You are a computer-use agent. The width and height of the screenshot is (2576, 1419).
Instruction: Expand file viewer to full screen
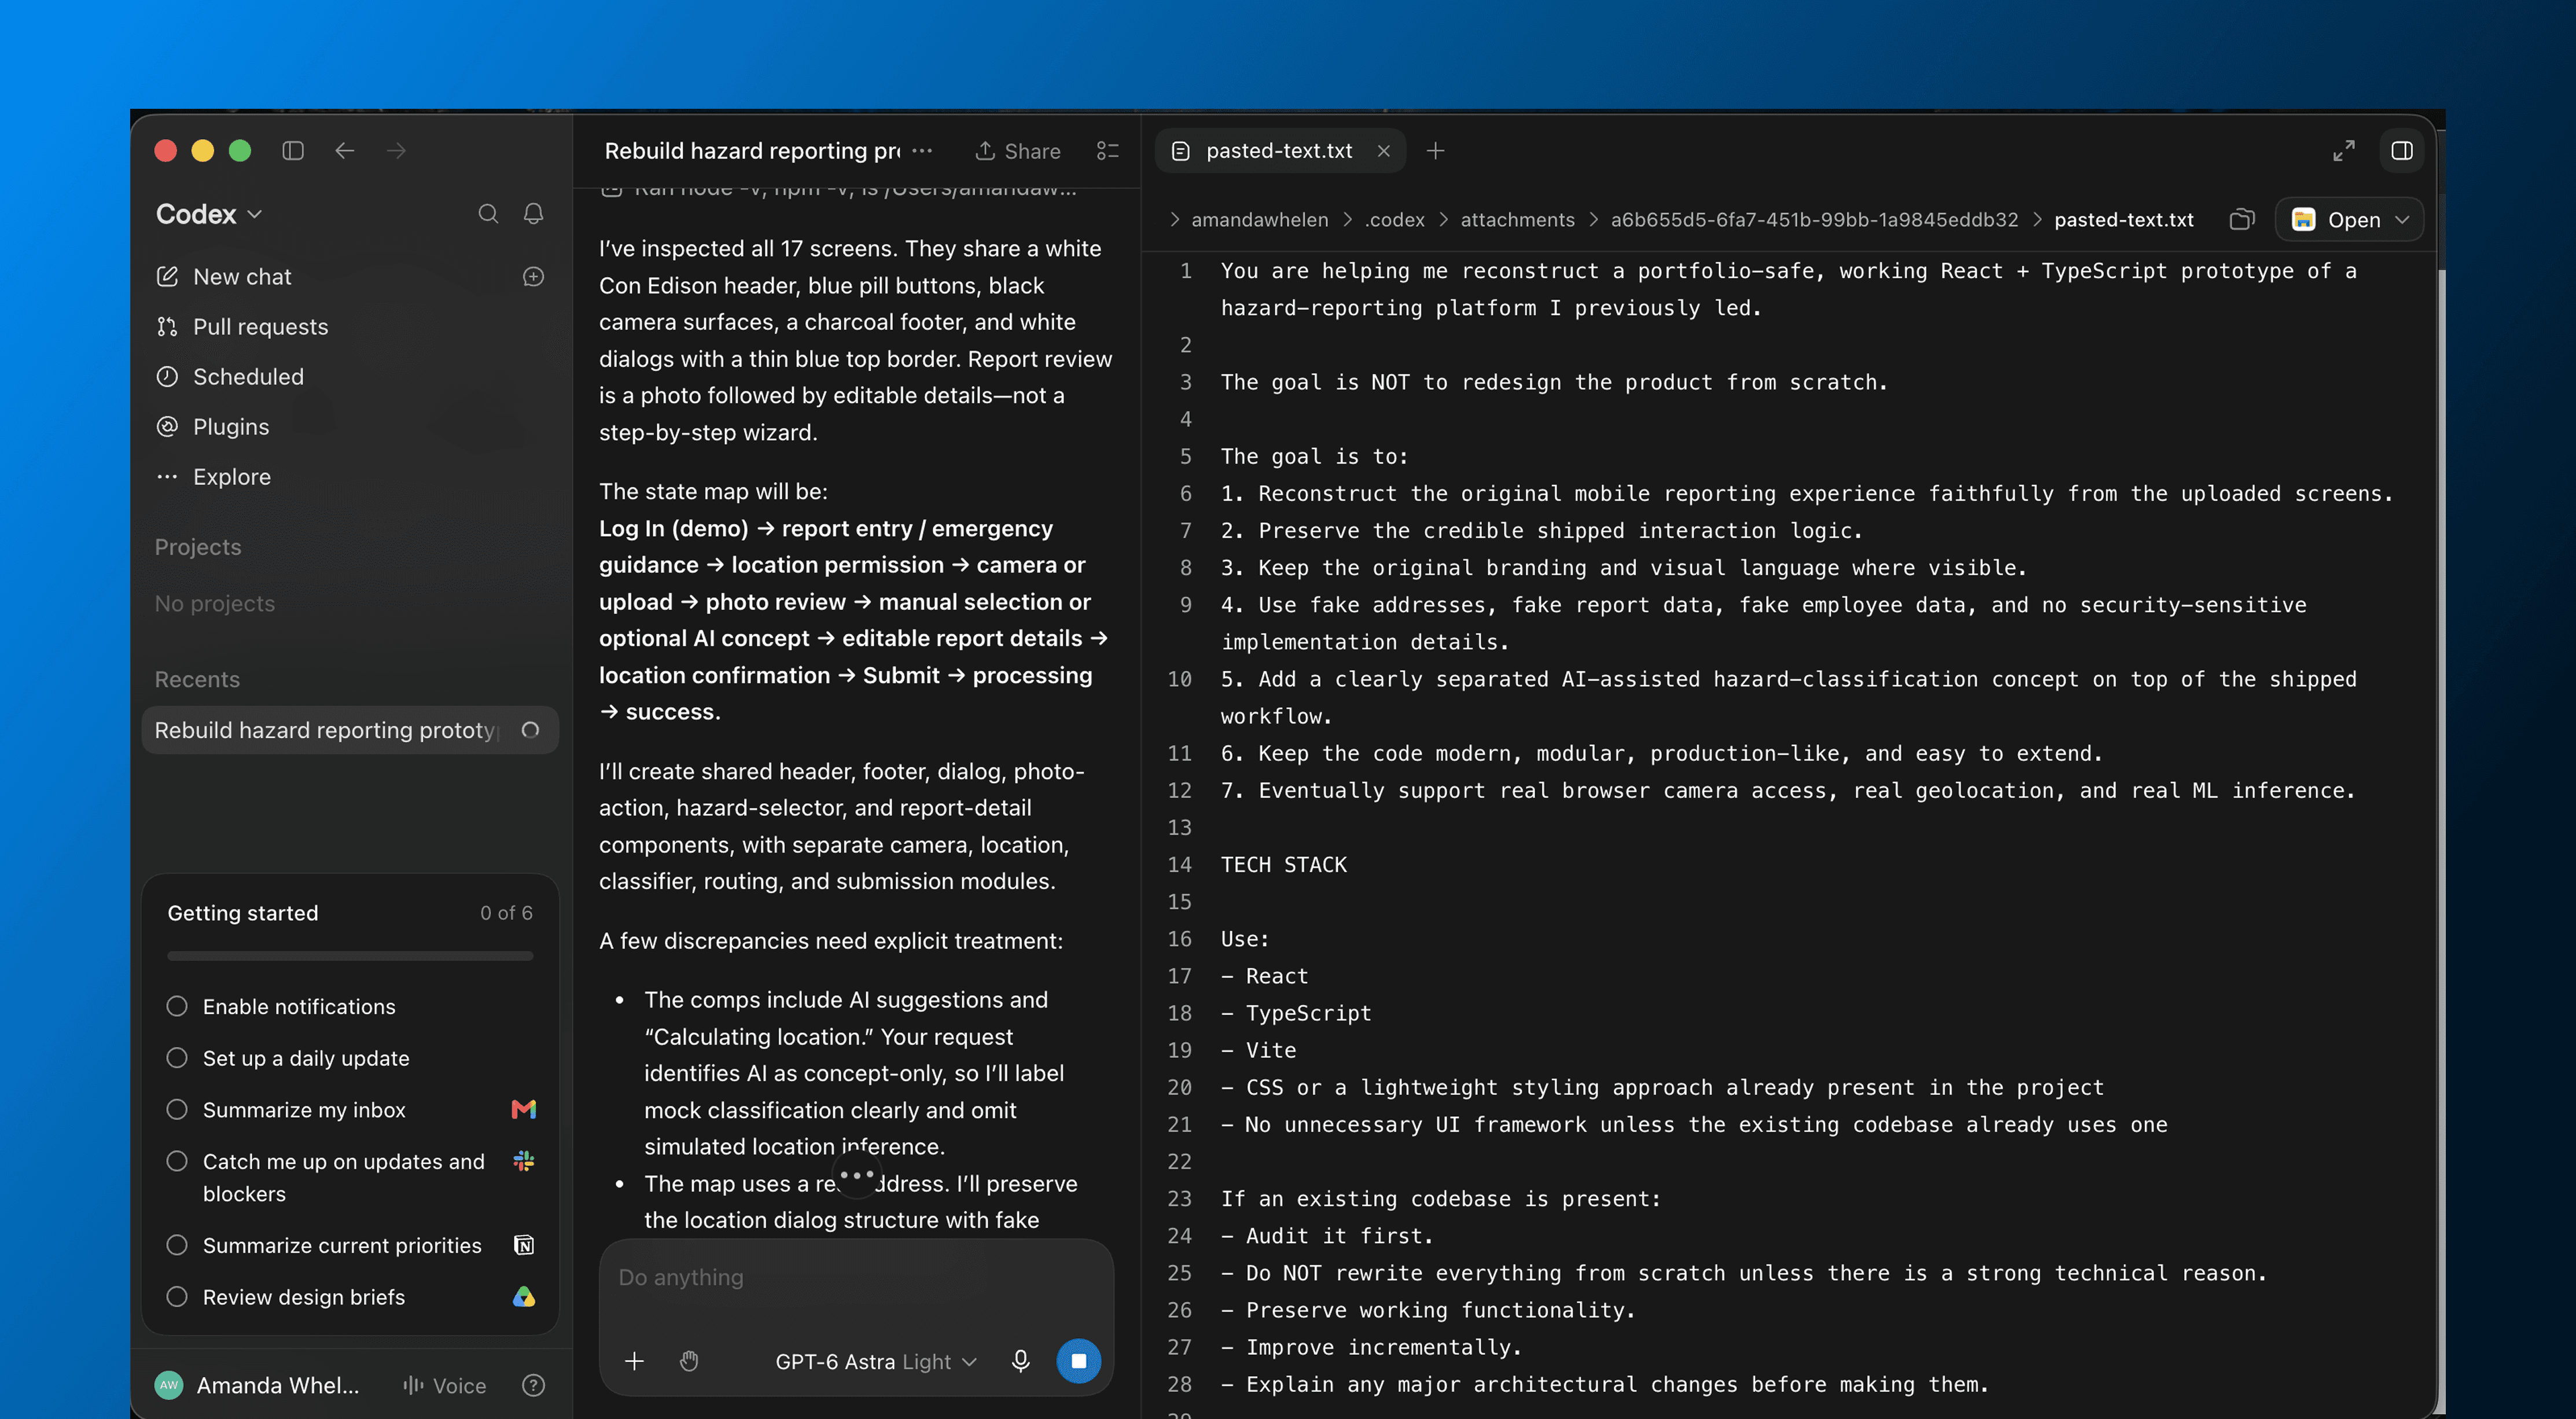click(2343, 151)
